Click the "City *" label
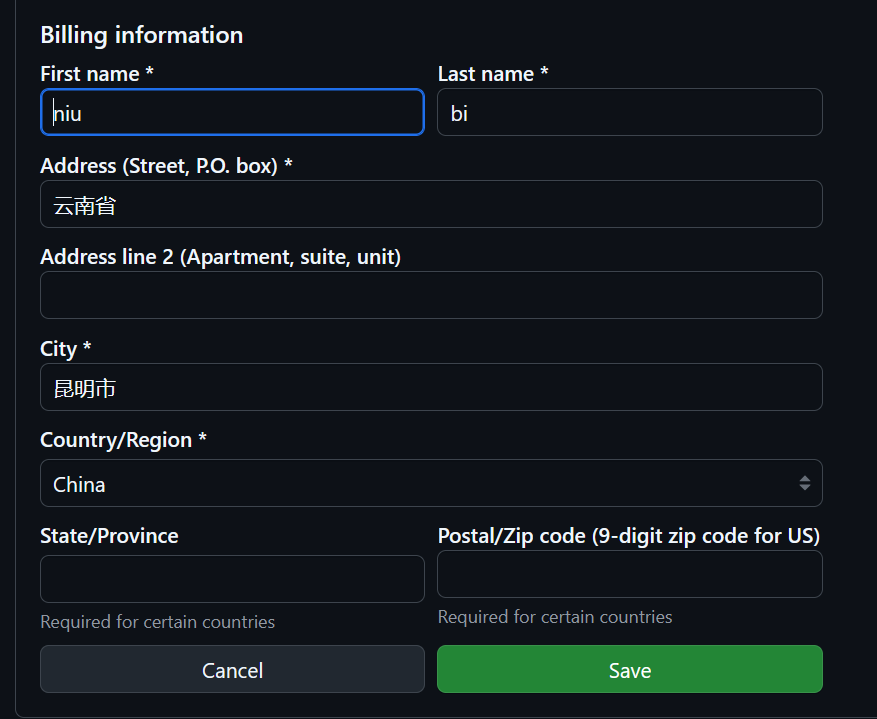This screenshot has height=719, width=877. pyautogui.click(x=65, y=349)
